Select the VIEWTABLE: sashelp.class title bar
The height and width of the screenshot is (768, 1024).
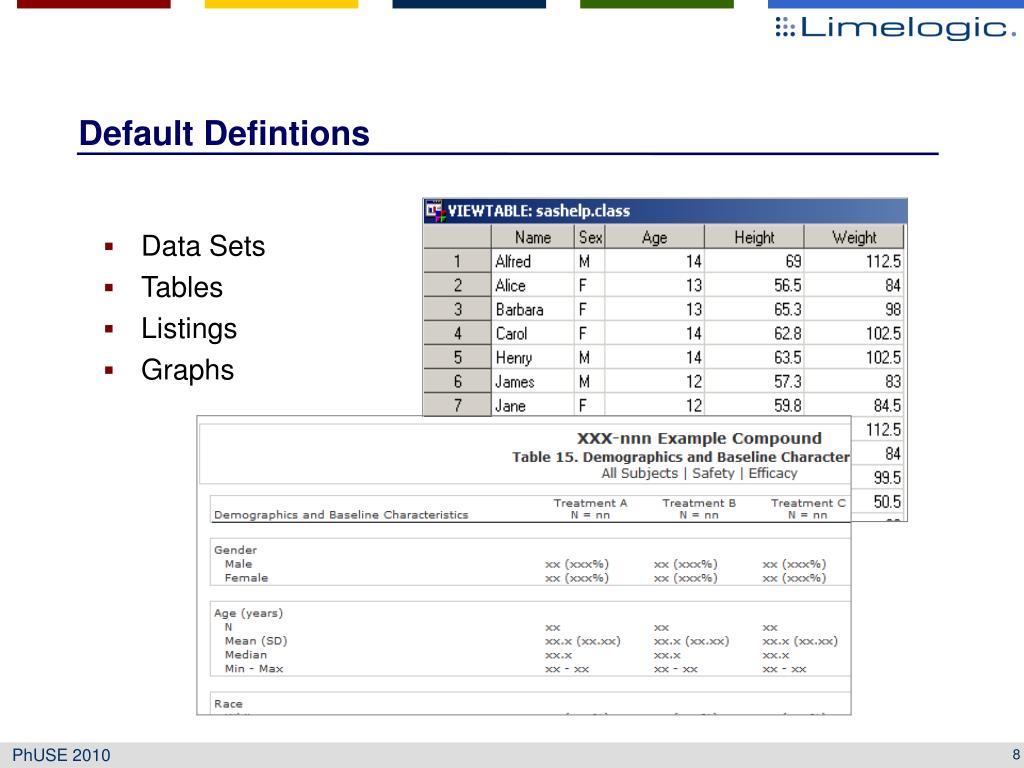(665, 211)
